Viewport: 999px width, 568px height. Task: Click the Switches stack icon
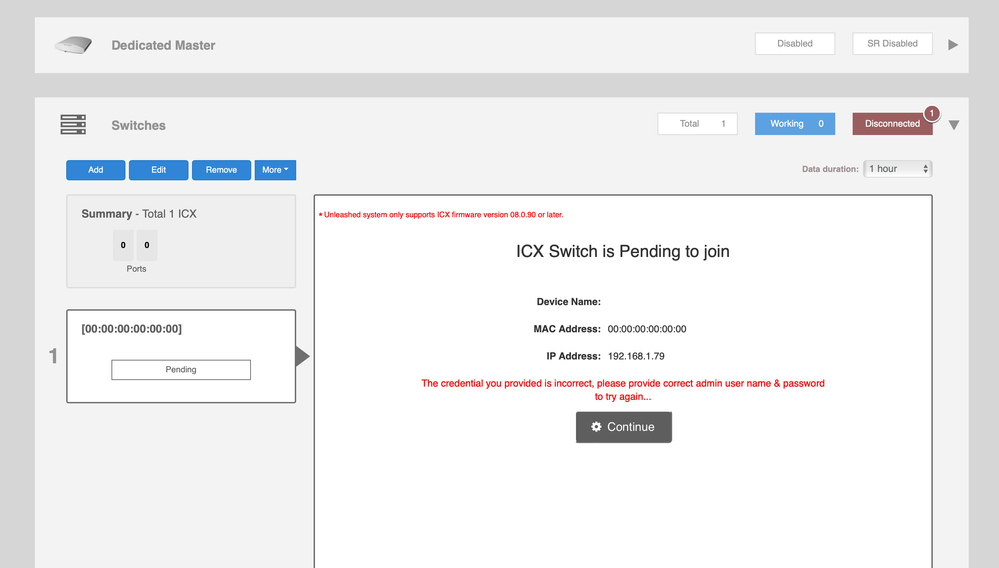tap(73, 125)
